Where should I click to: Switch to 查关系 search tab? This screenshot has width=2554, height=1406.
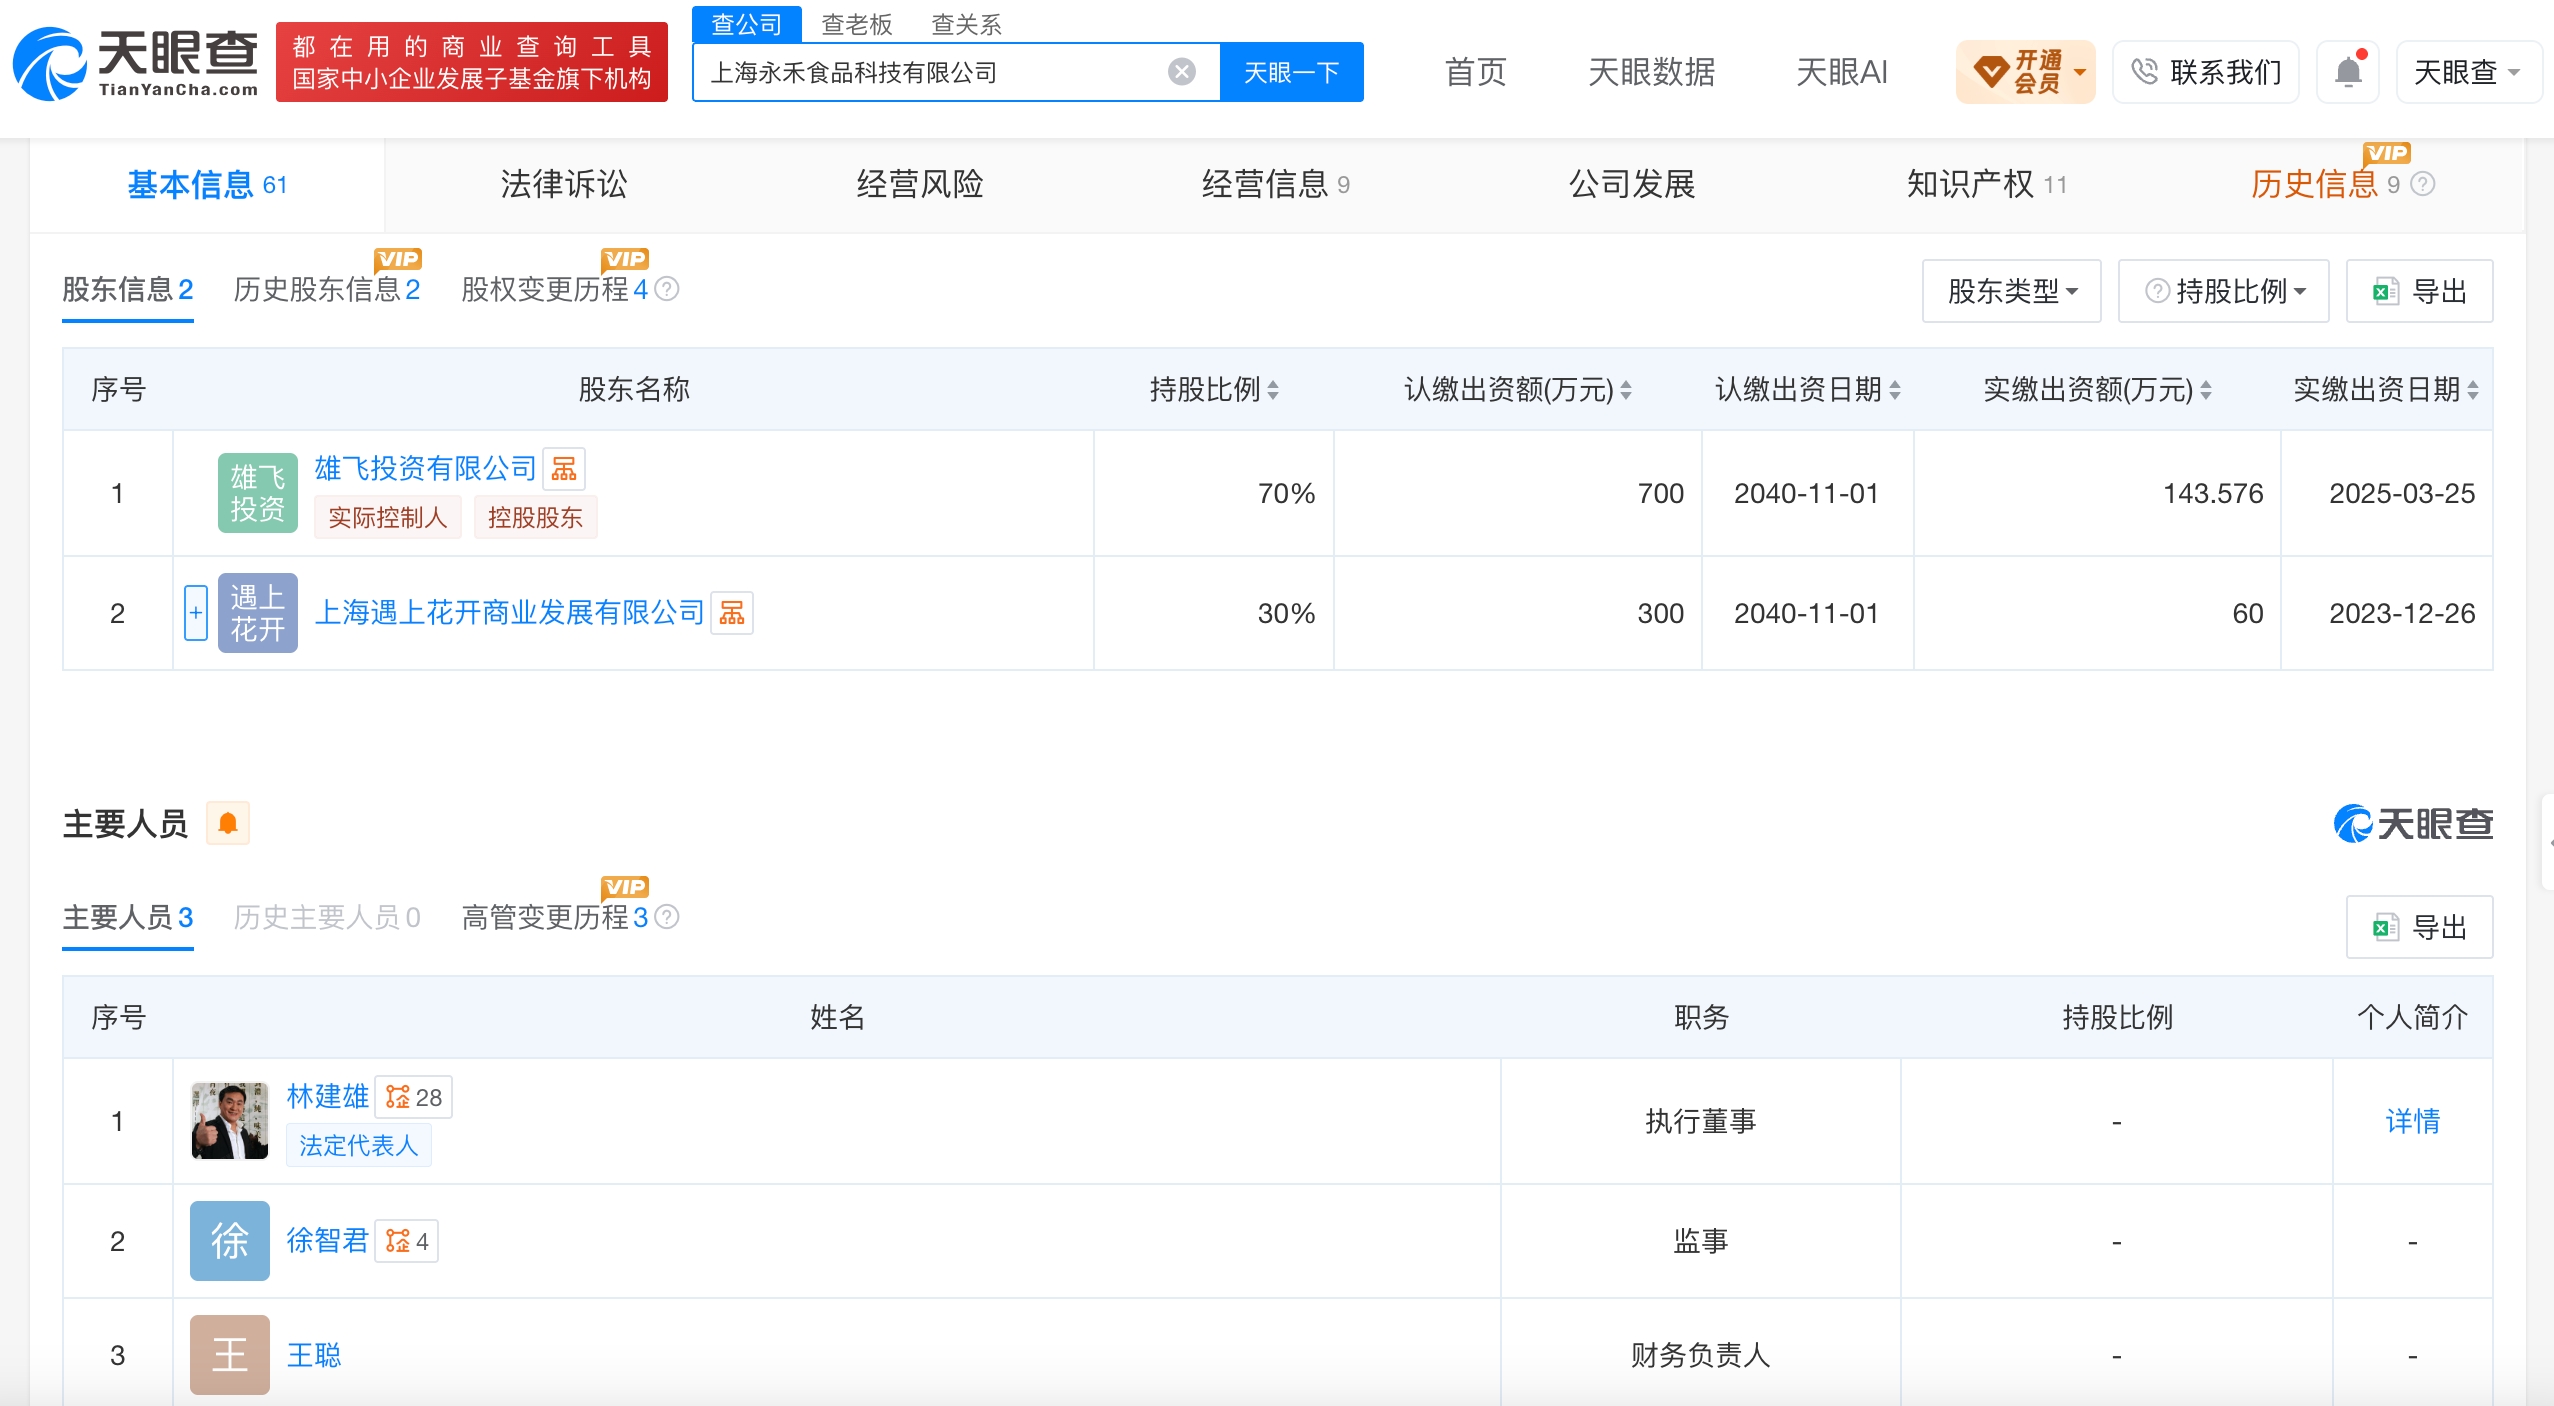(967, 24)
